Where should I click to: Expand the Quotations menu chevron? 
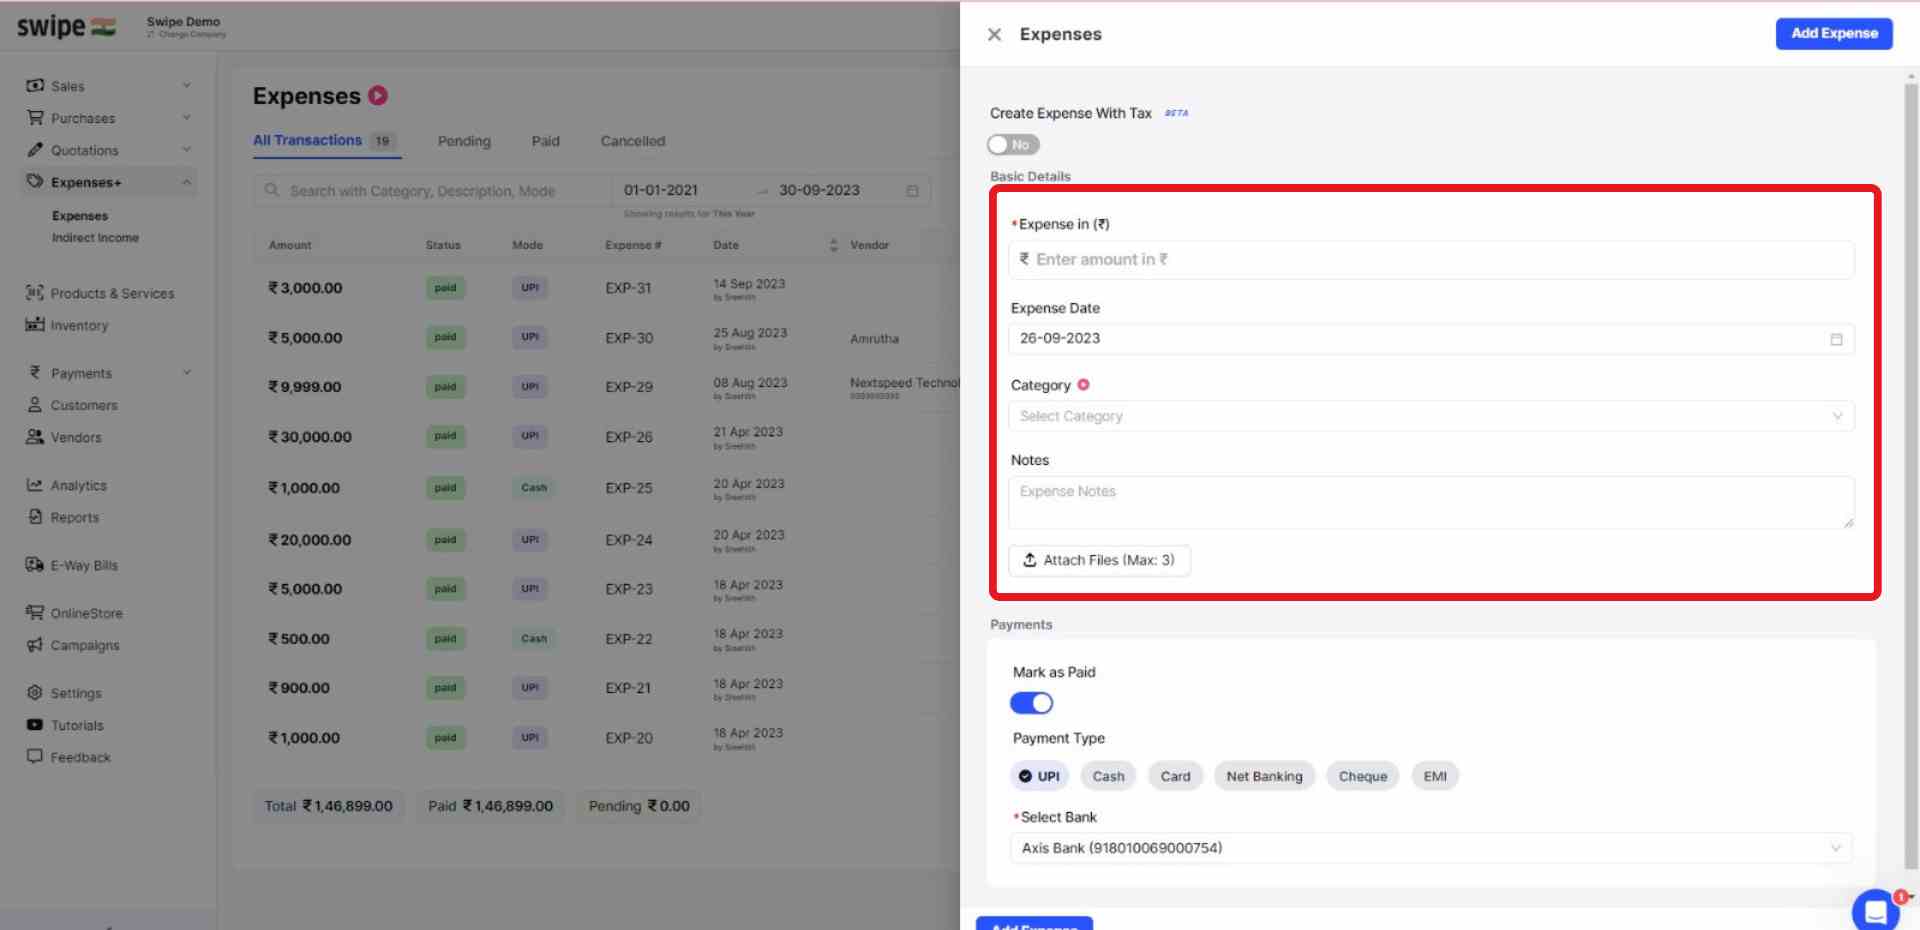(x=186, y=149)
